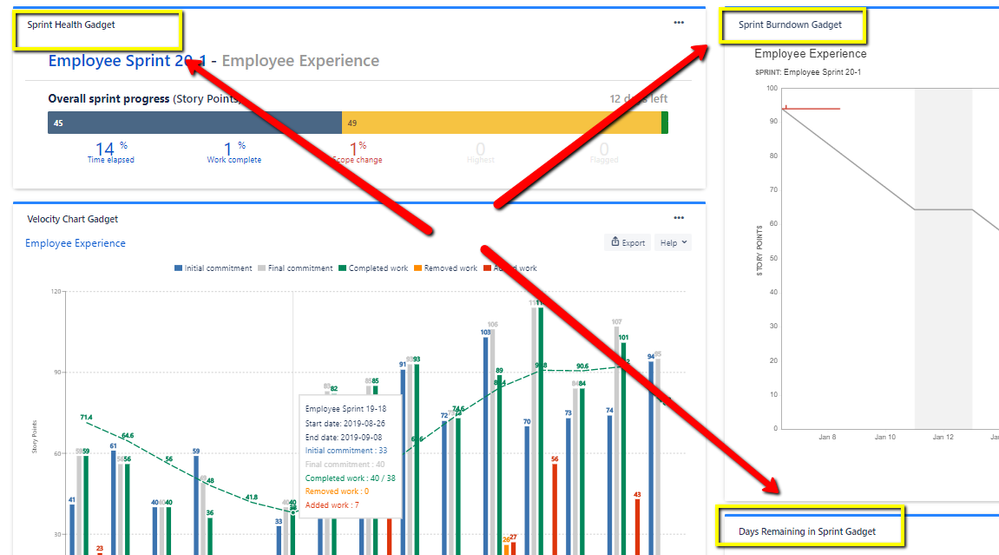Click the Added work red legend swatch
Image resolution: width=999 pixels, height=555 pixels.
487,268
